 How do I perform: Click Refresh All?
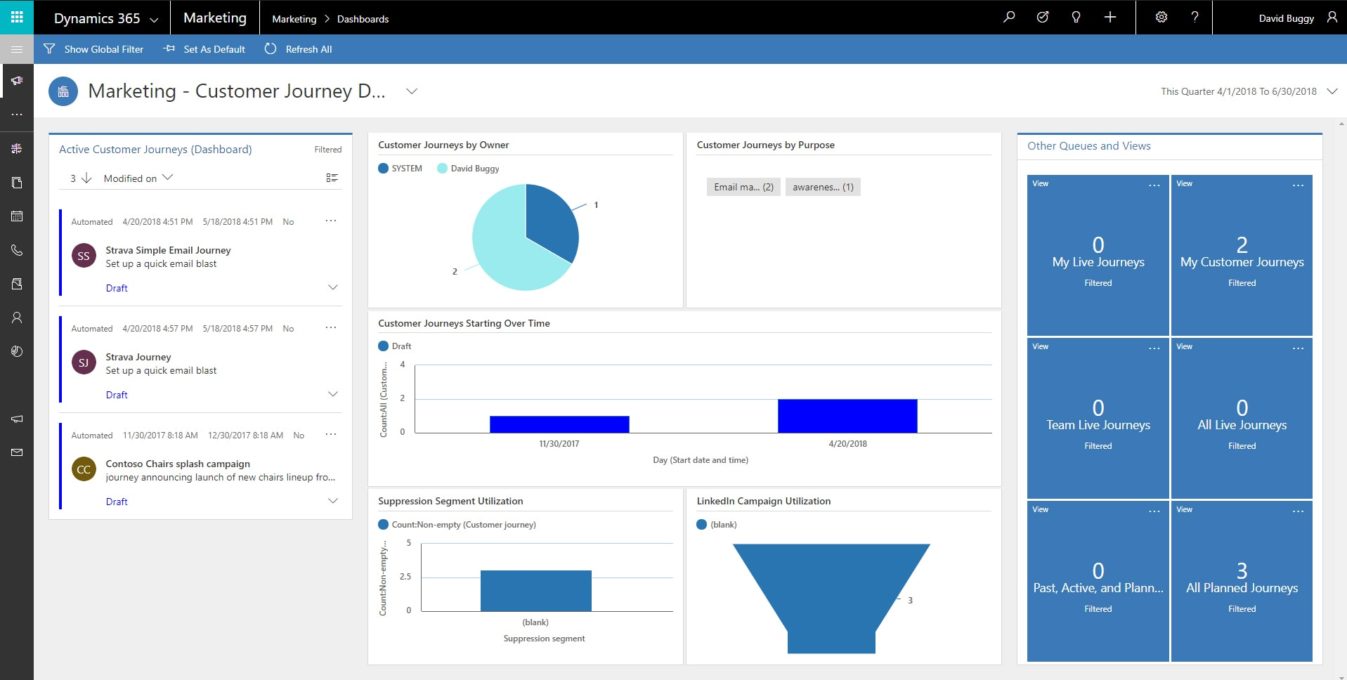298,49
